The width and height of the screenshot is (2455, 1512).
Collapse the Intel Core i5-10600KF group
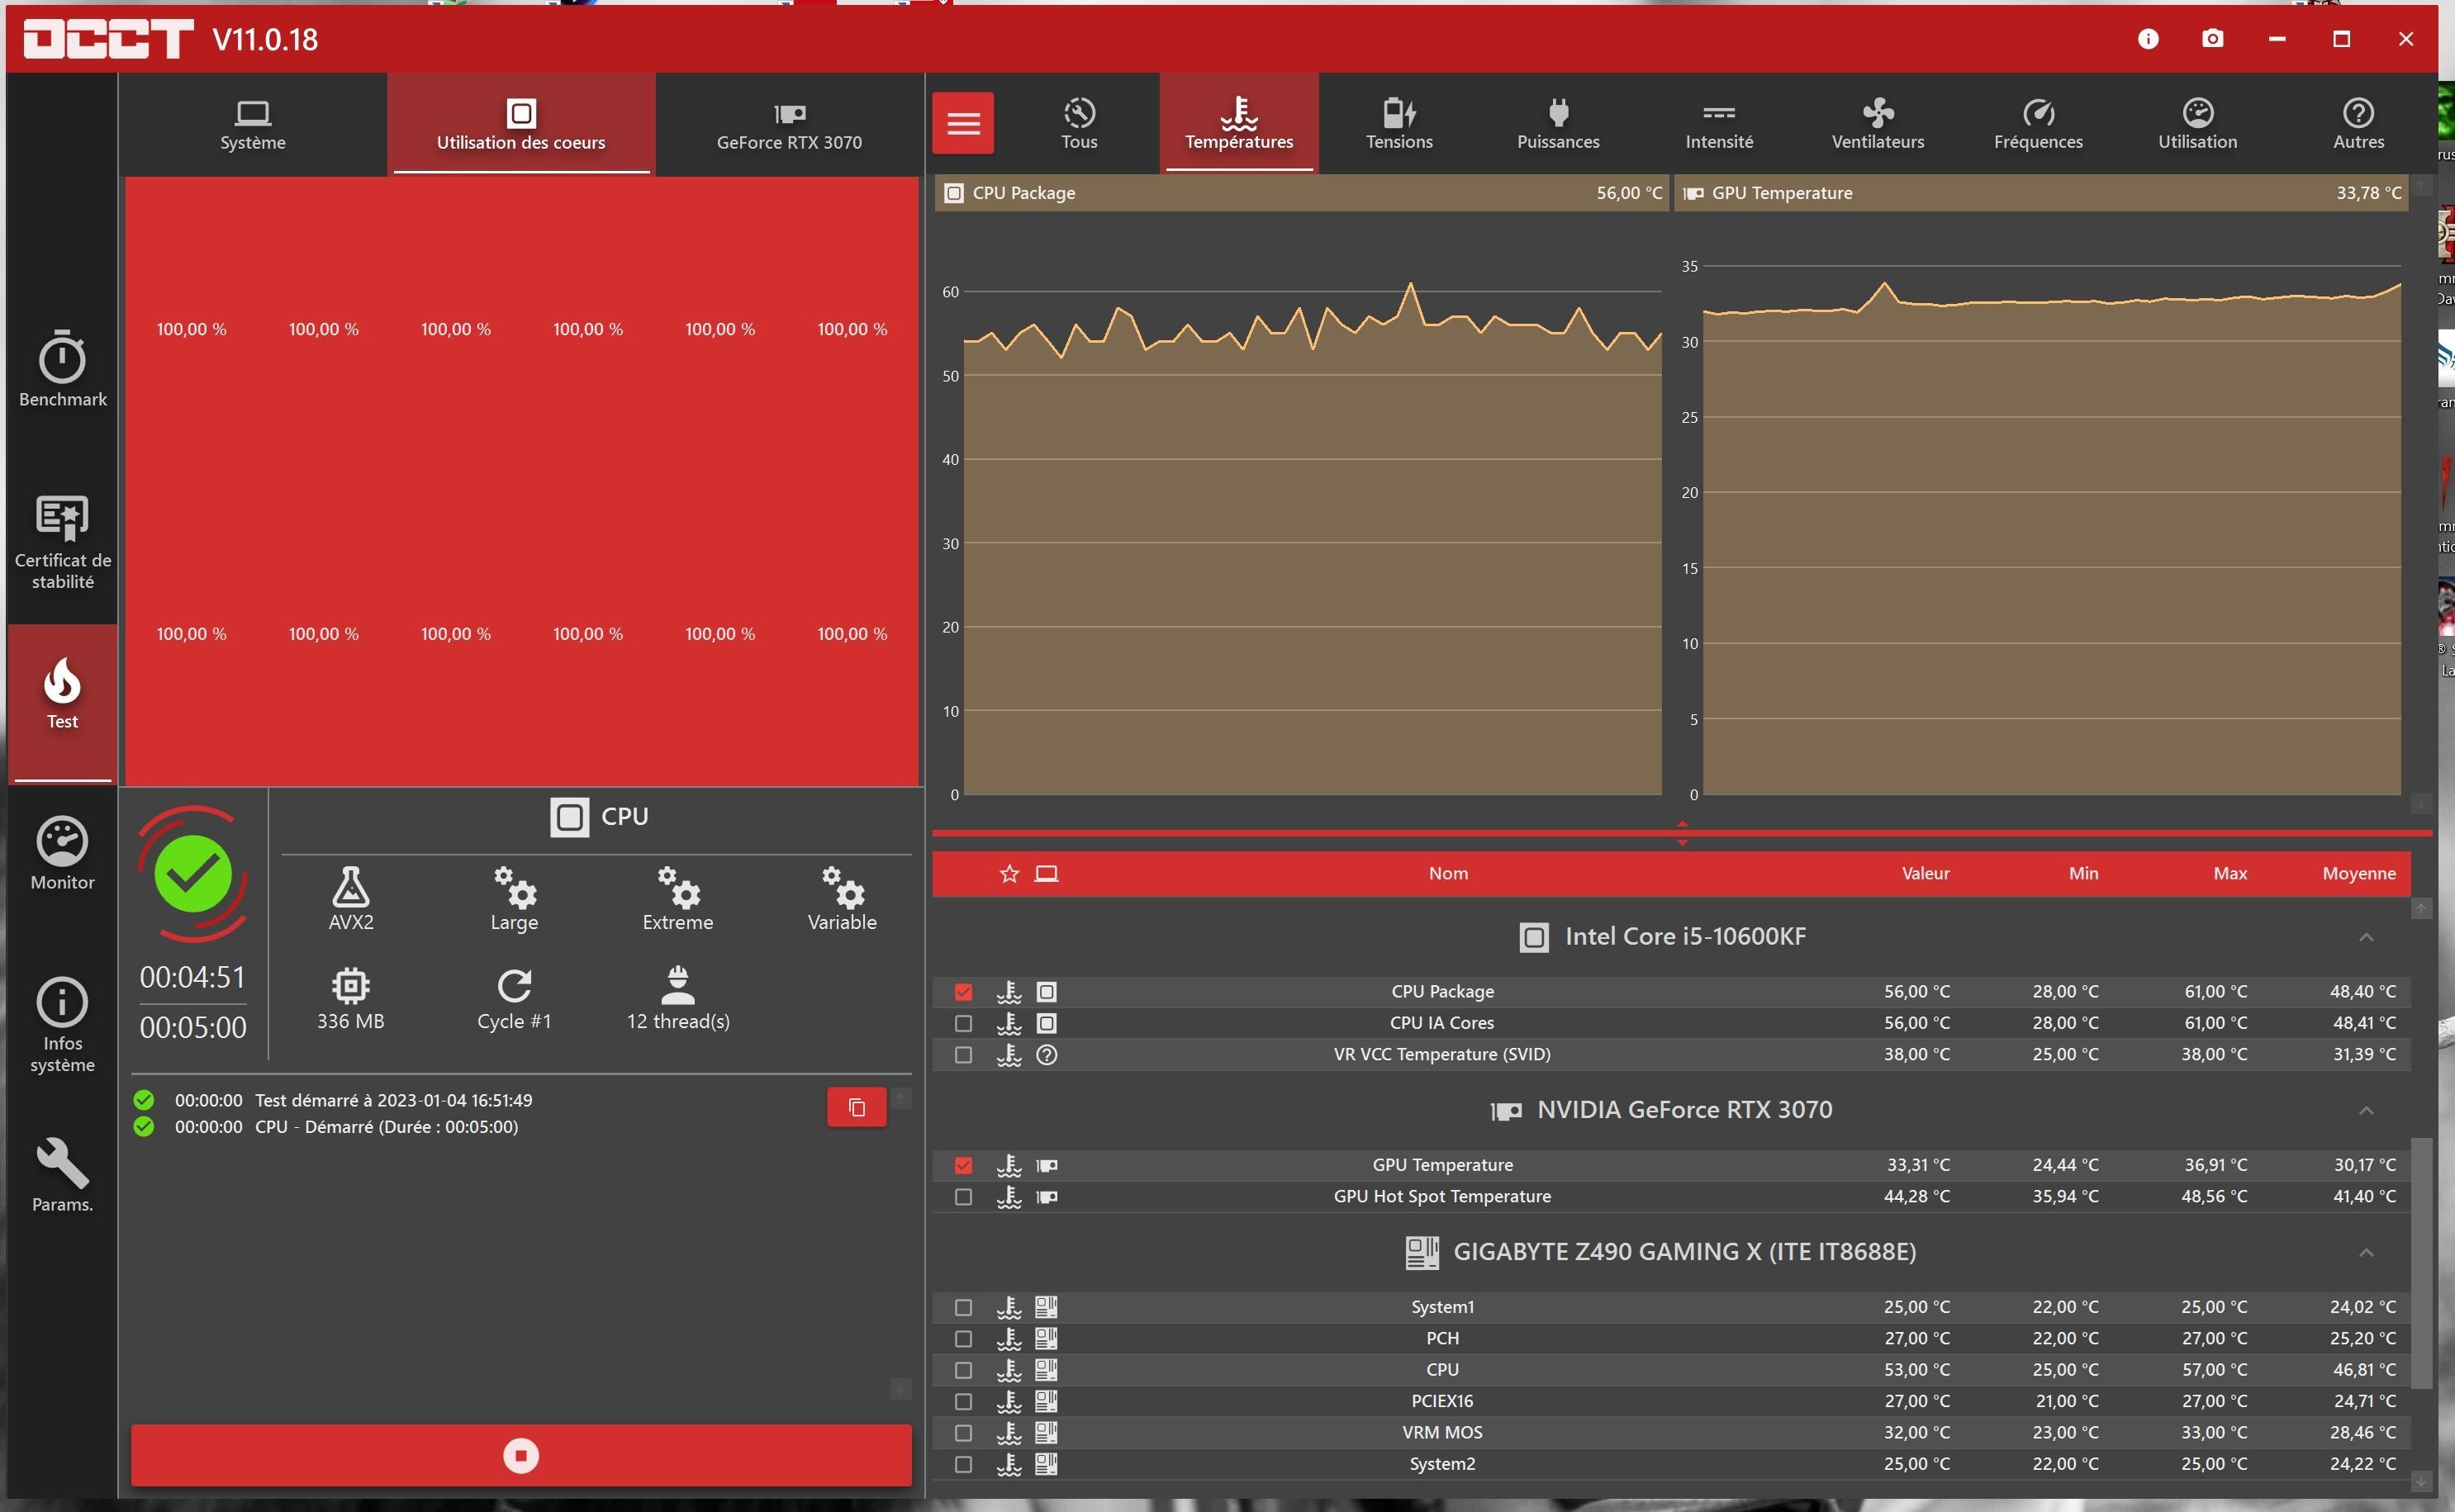[2366, 937]
